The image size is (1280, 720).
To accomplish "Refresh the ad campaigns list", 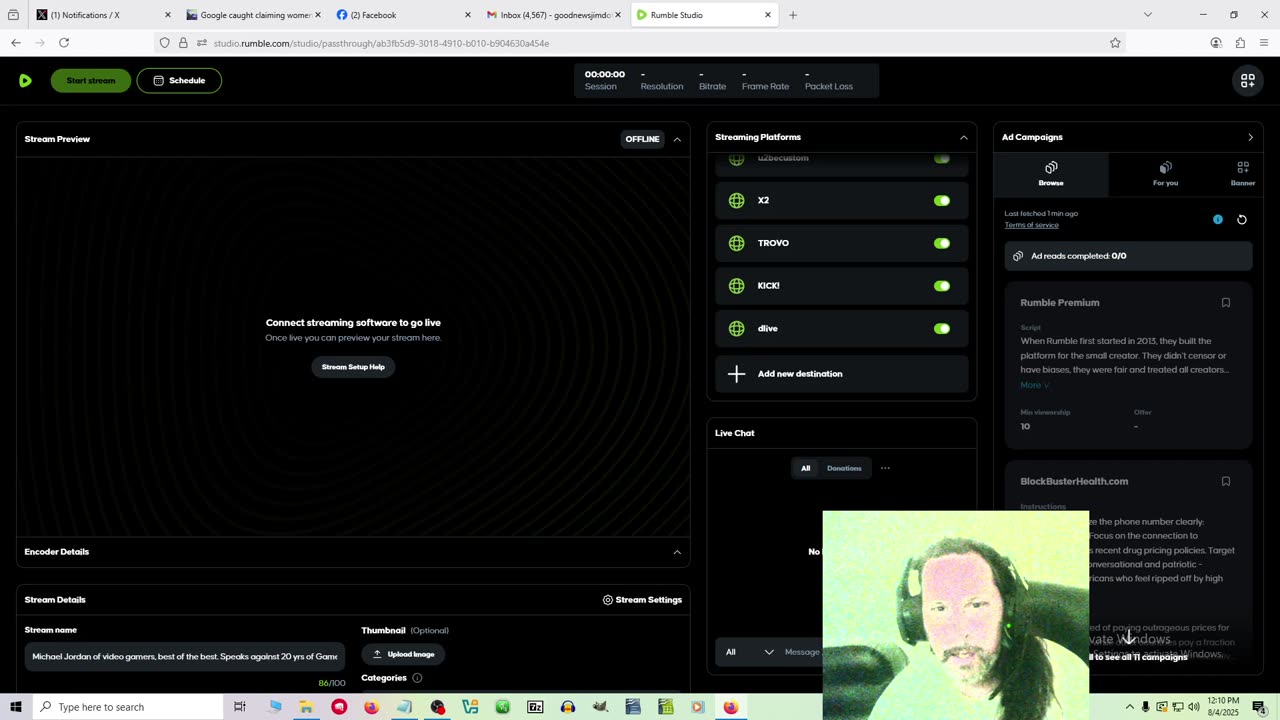I will 1242,220.
